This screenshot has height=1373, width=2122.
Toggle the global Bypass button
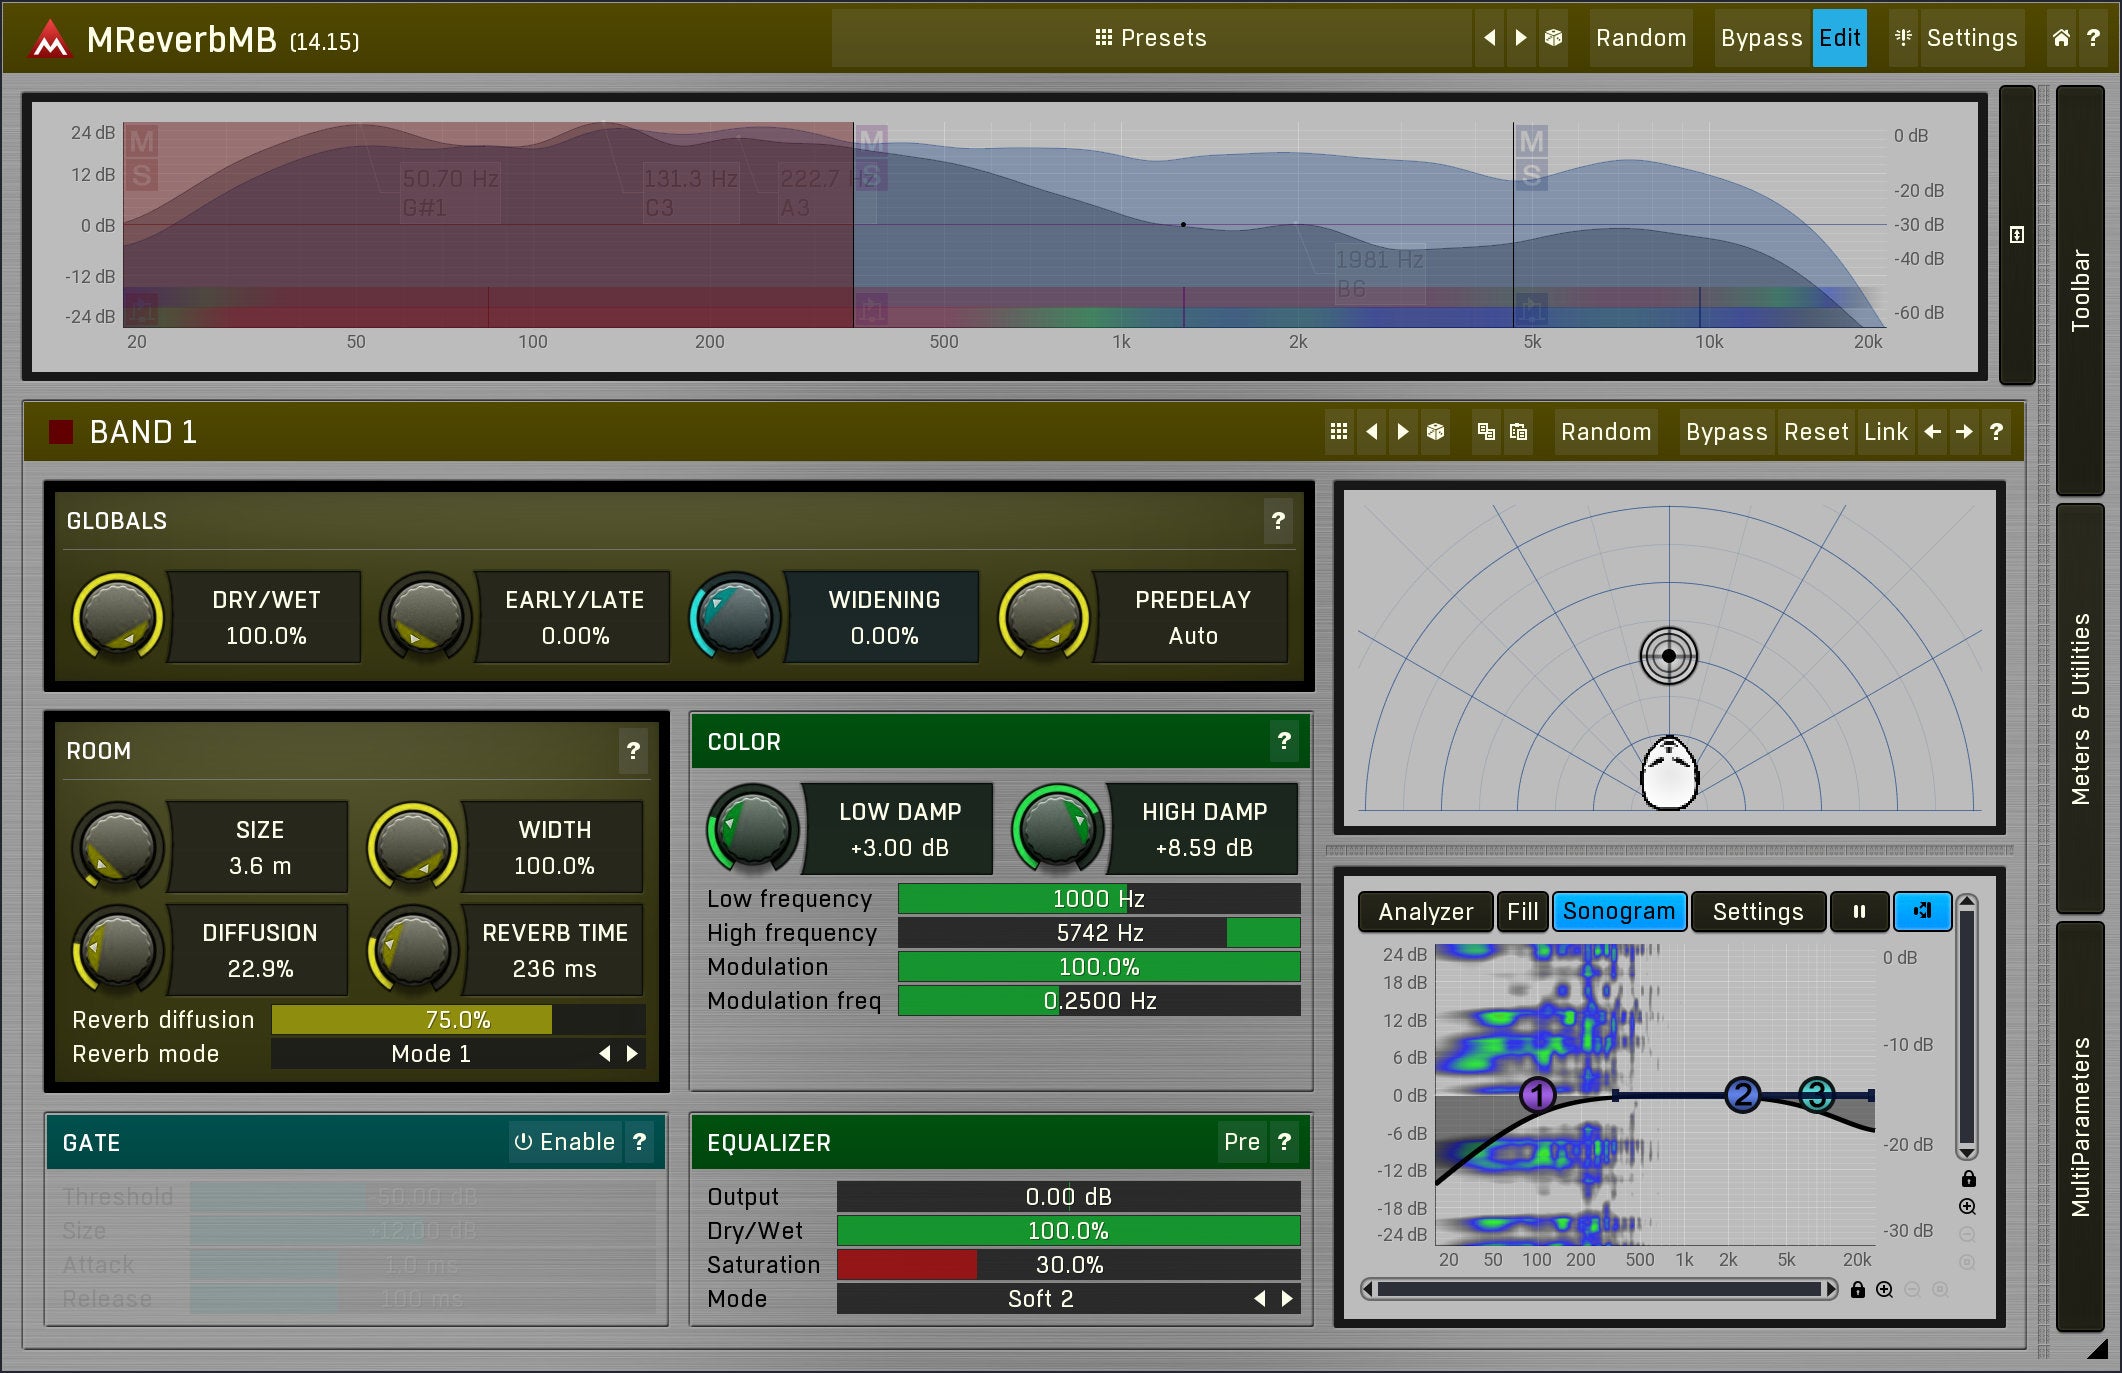pos(1761,38)
